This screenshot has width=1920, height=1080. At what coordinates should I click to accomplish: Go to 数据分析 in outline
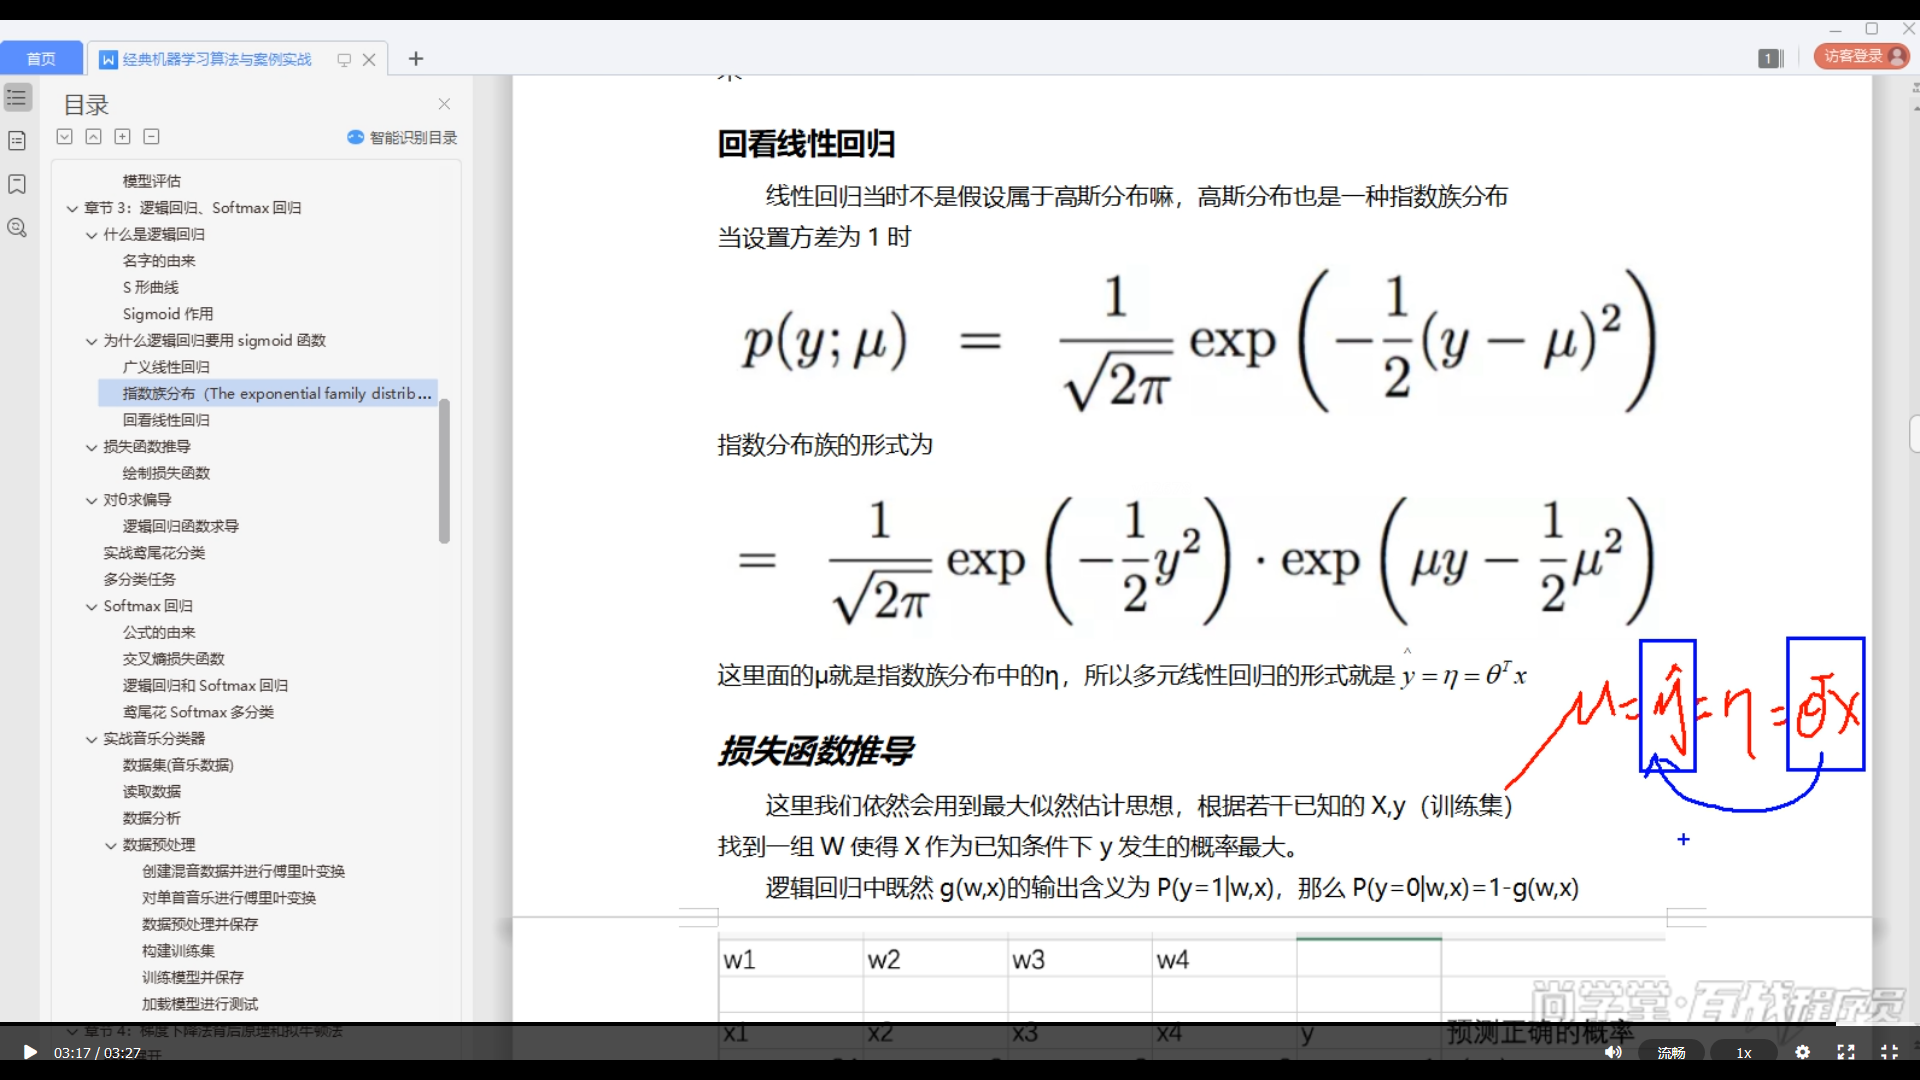tap(152, 818)
